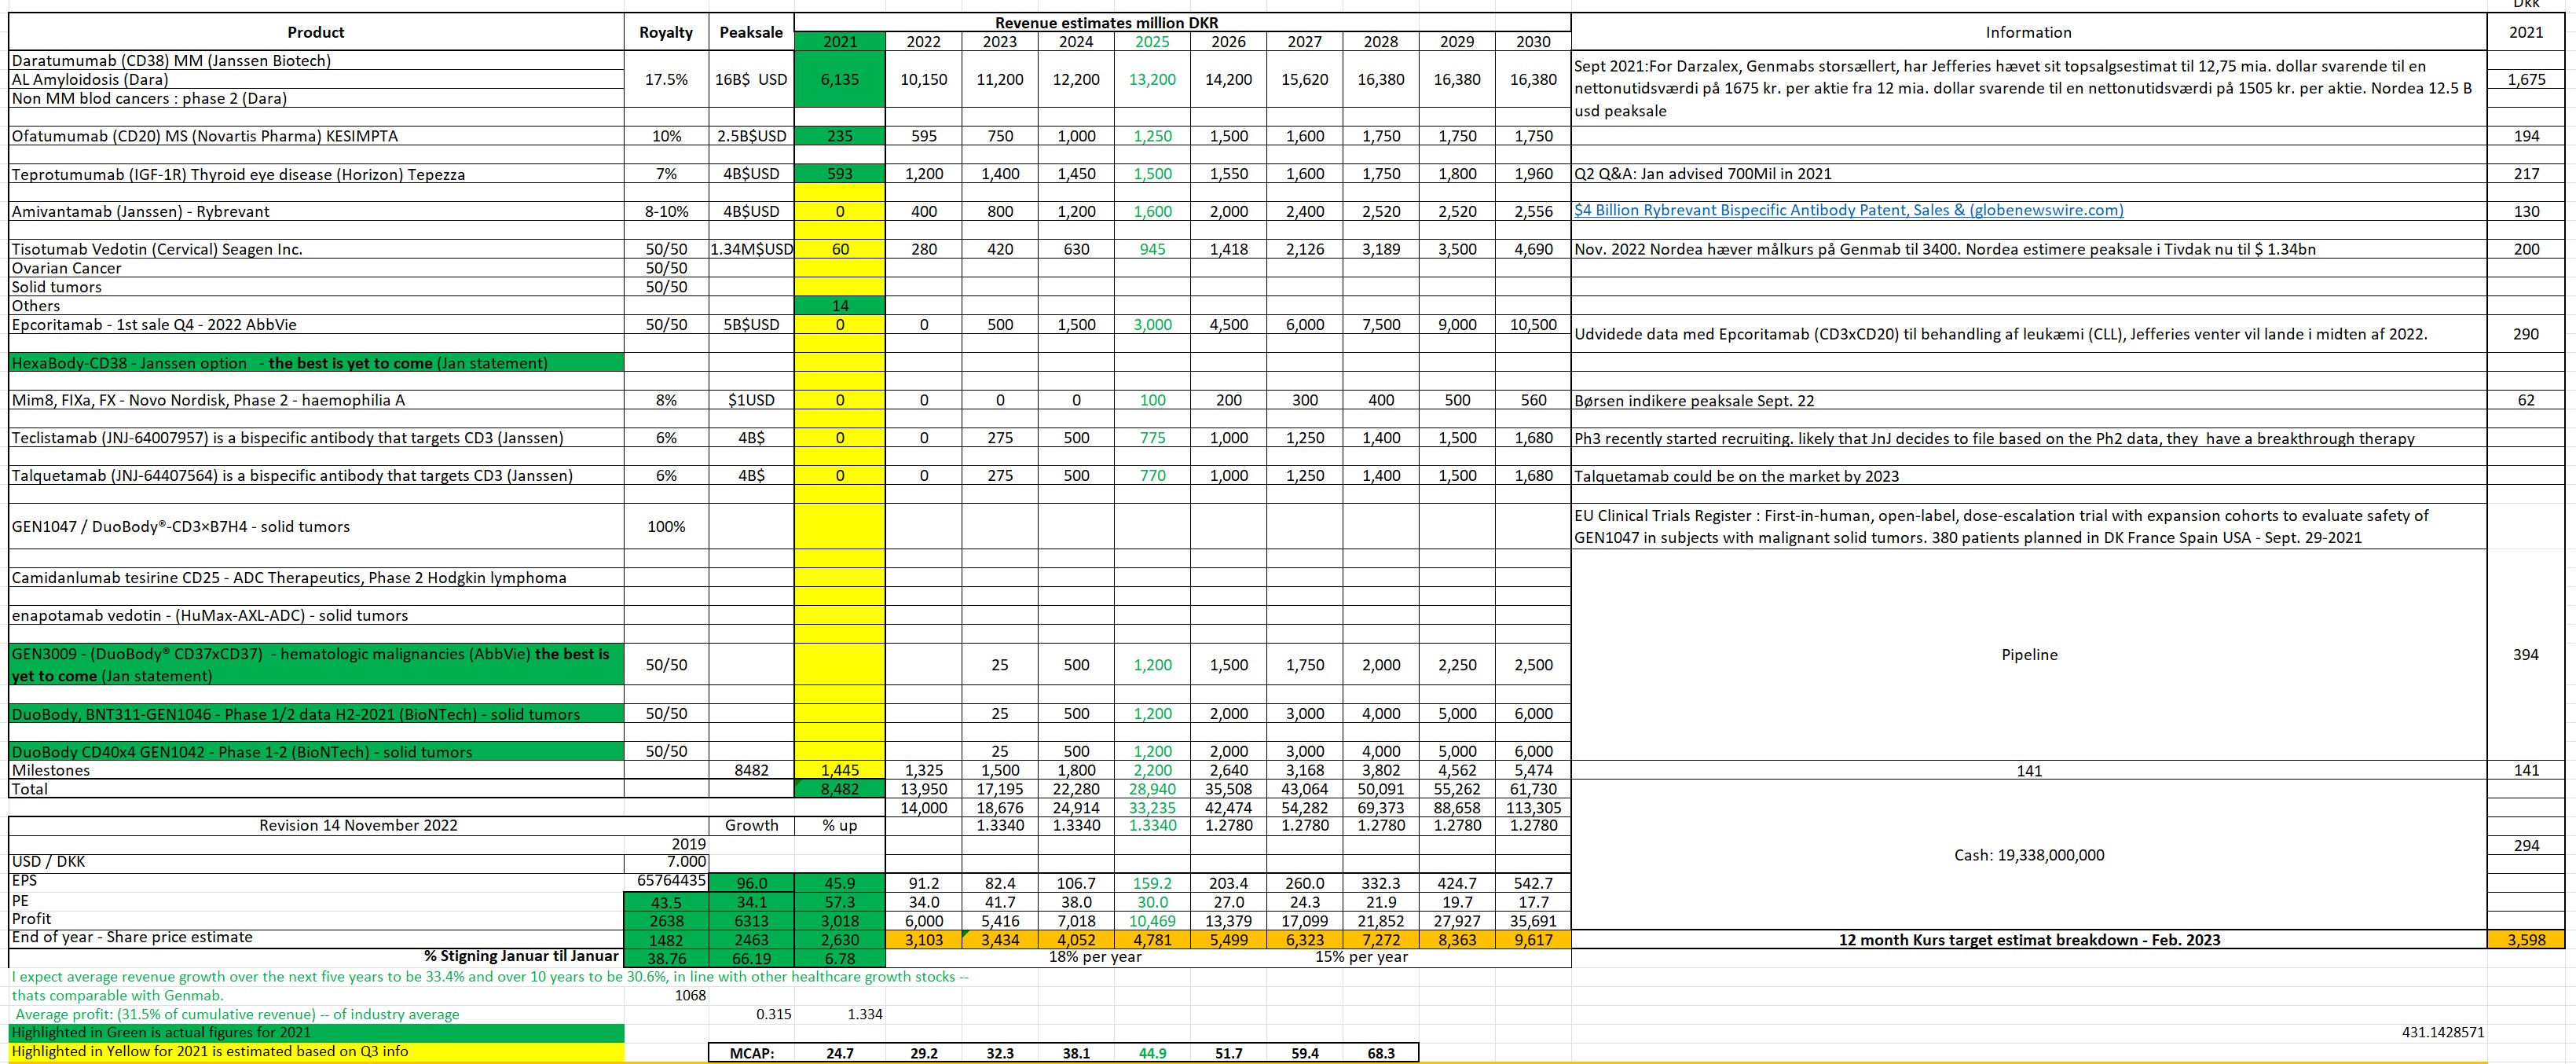Click the Teclistamab (JNJ-64007957) product cell

[x=316, y=438]
